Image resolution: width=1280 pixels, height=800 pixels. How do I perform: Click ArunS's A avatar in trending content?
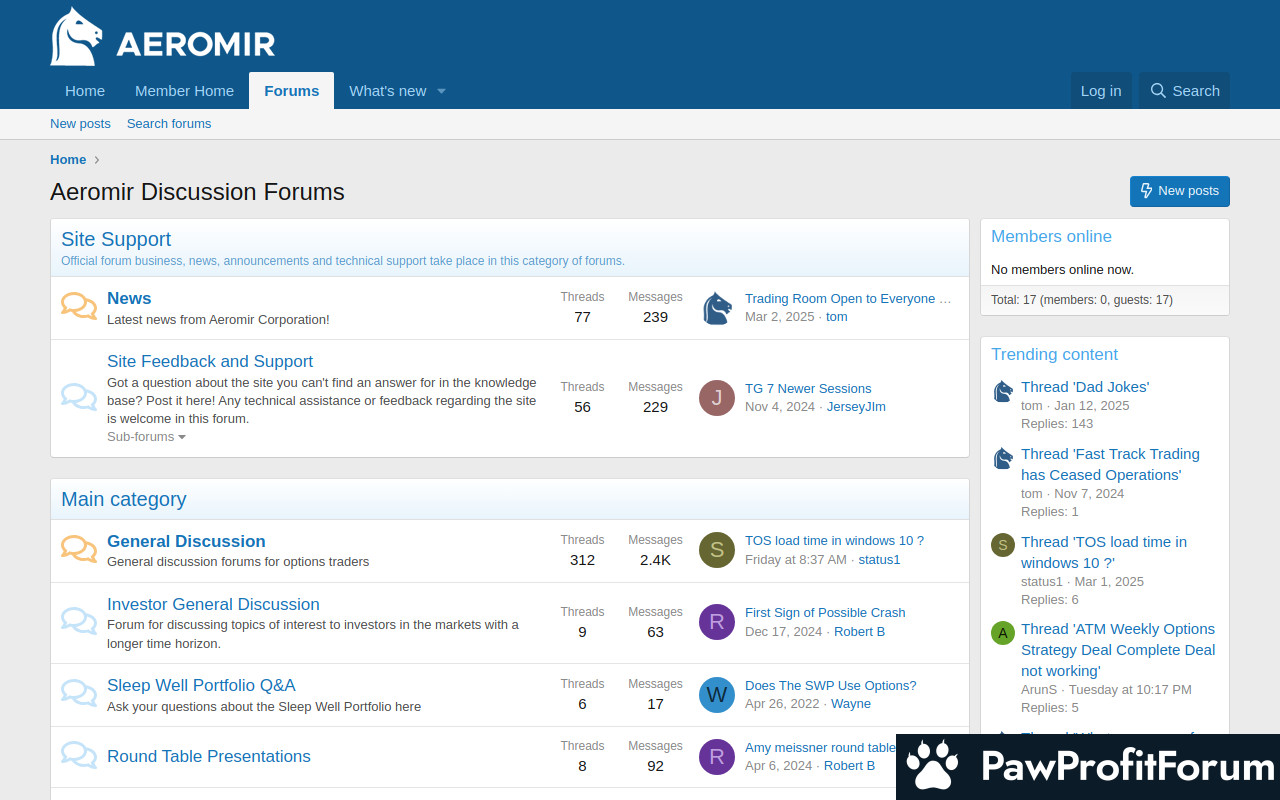pyautogui.click(x=1003, y=632)
